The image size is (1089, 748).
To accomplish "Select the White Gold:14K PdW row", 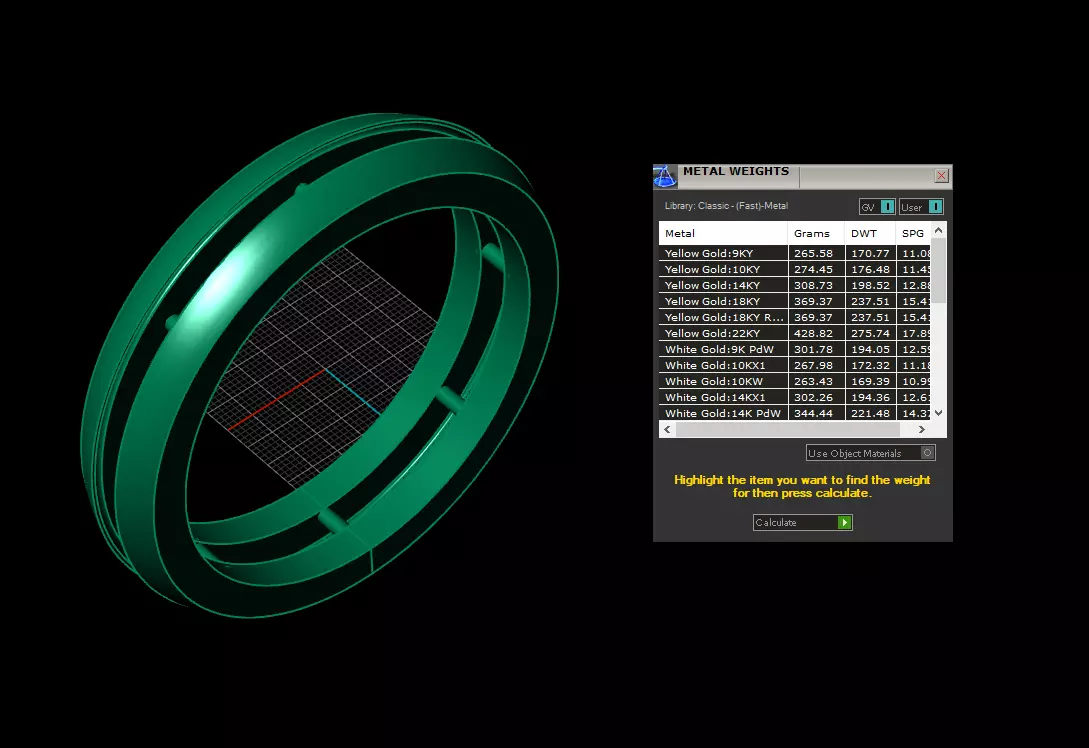I will coord(795,413).
